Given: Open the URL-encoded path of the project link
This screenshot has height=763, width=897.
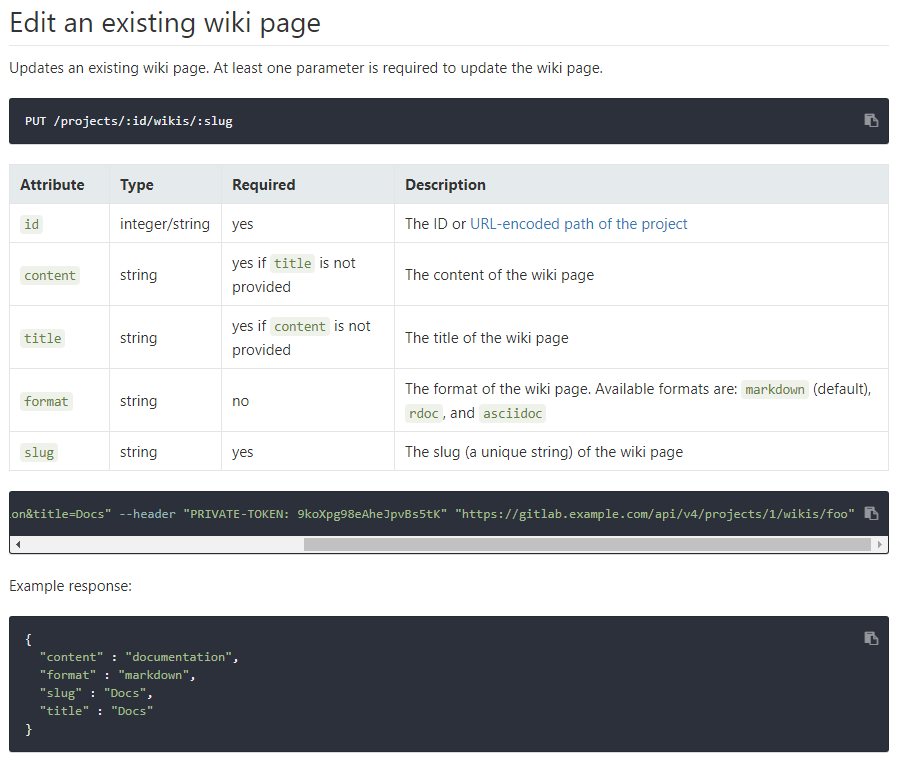Looking at the screenshot, I should 578,224.
